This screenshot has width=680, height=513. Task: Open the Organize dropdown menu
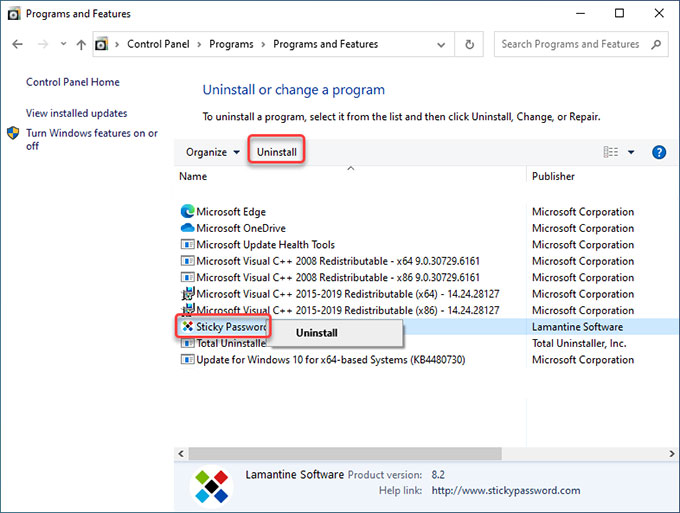tap(212, 152)
